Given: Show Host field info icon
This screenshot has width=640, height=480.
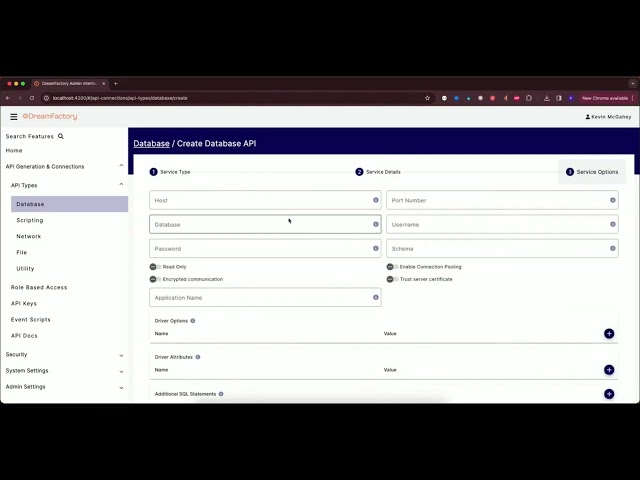Looking at the screenshot, I should pyautogui.click(x=376, y=200).
